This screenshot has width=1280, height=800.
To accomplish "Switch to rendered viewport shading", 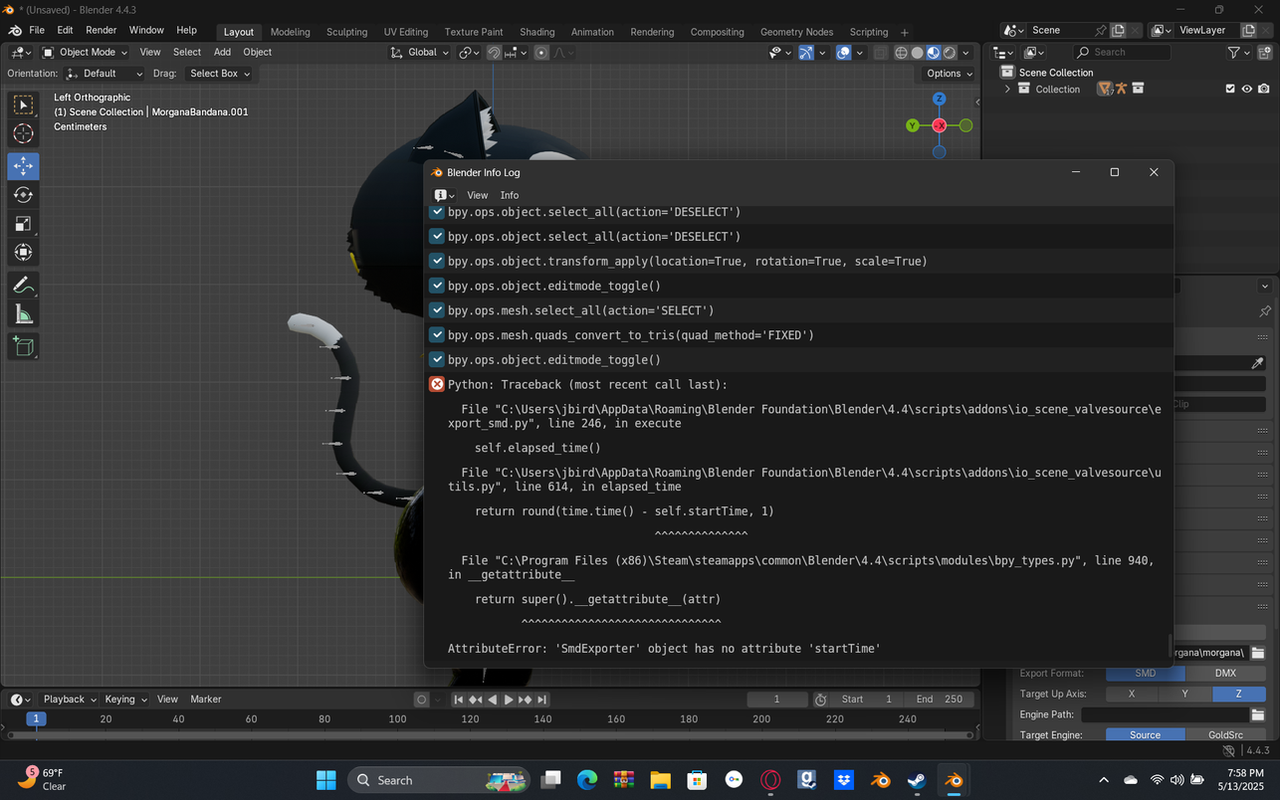I will [949, 52].
